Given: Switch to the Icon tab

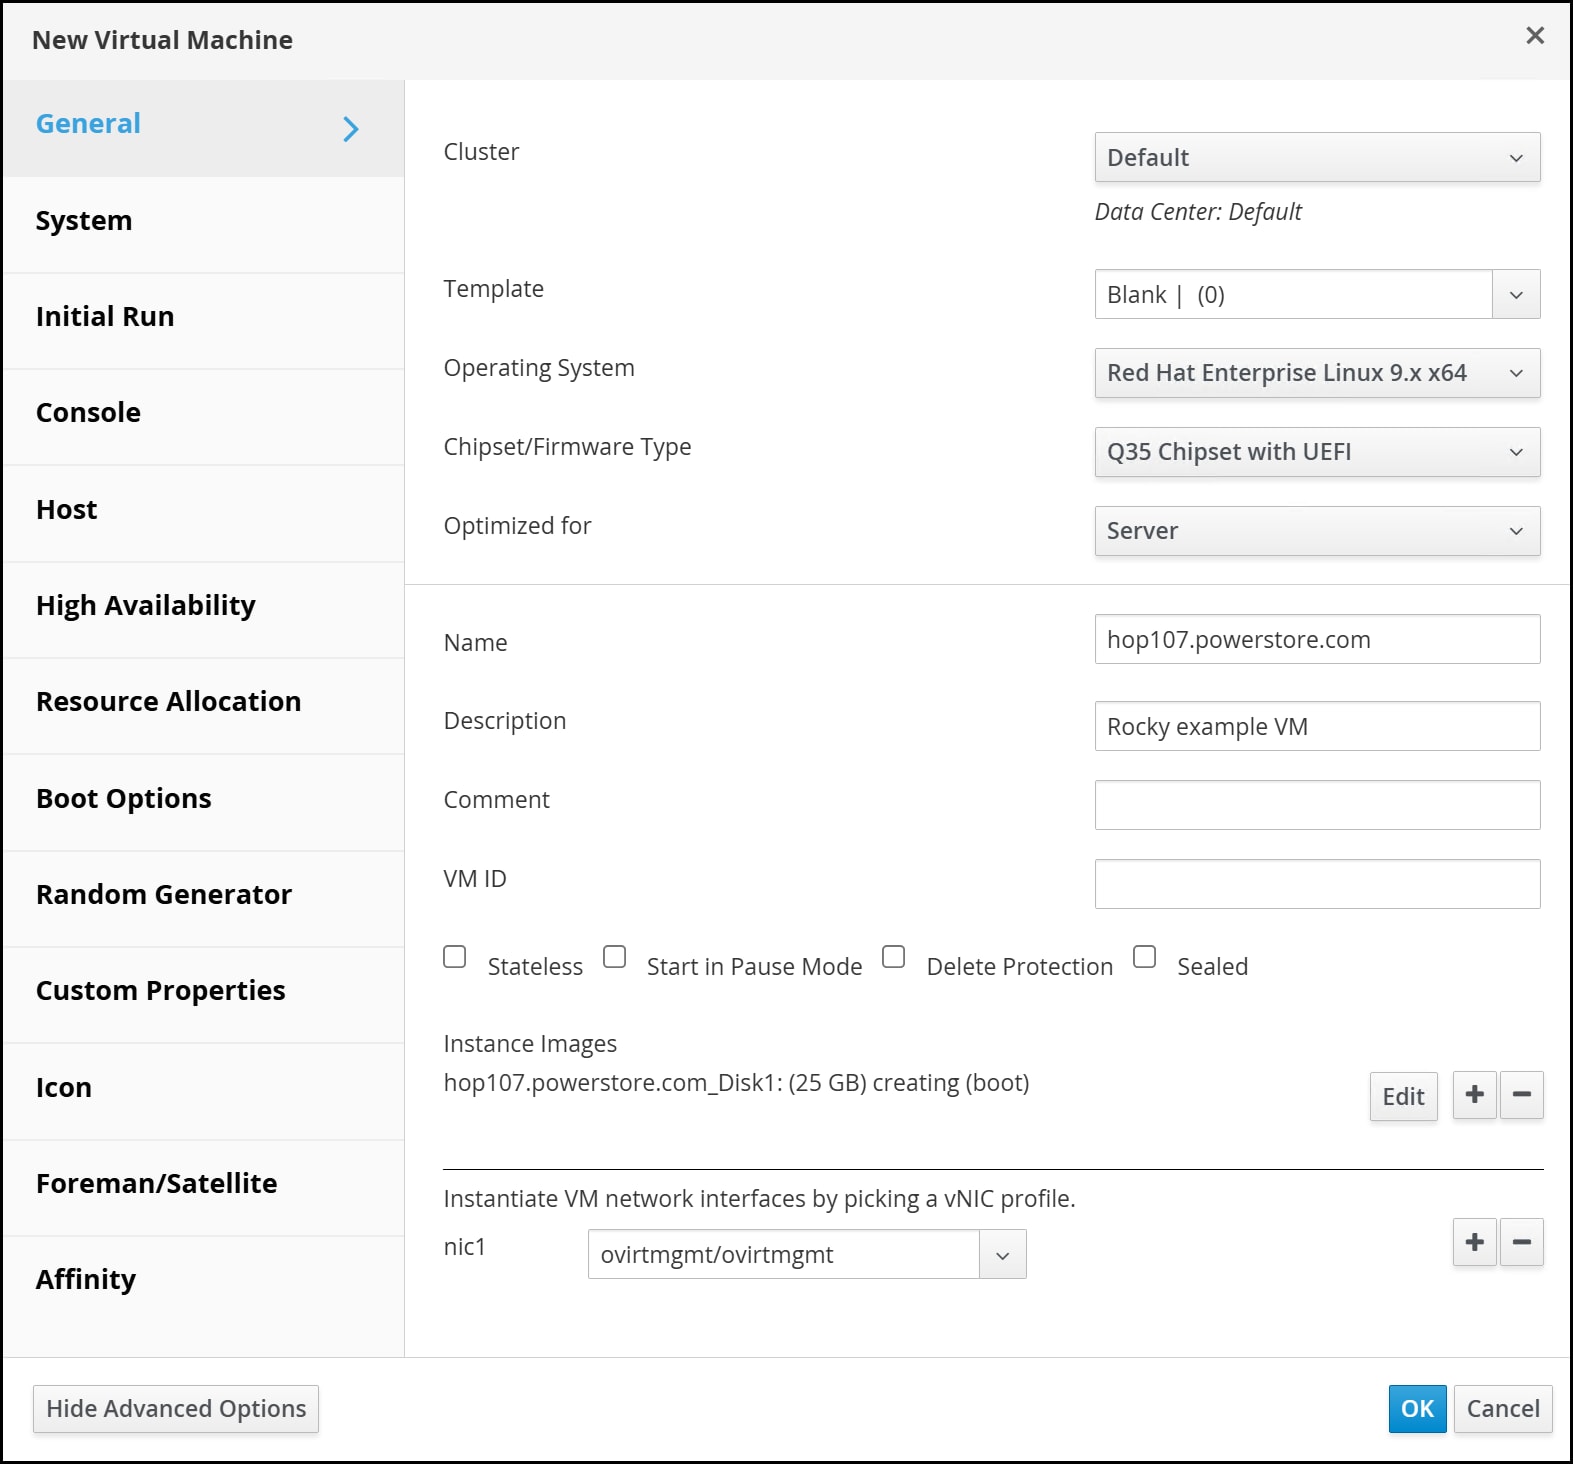Looking at the screenshot, I should click(x=204, y=1089).
